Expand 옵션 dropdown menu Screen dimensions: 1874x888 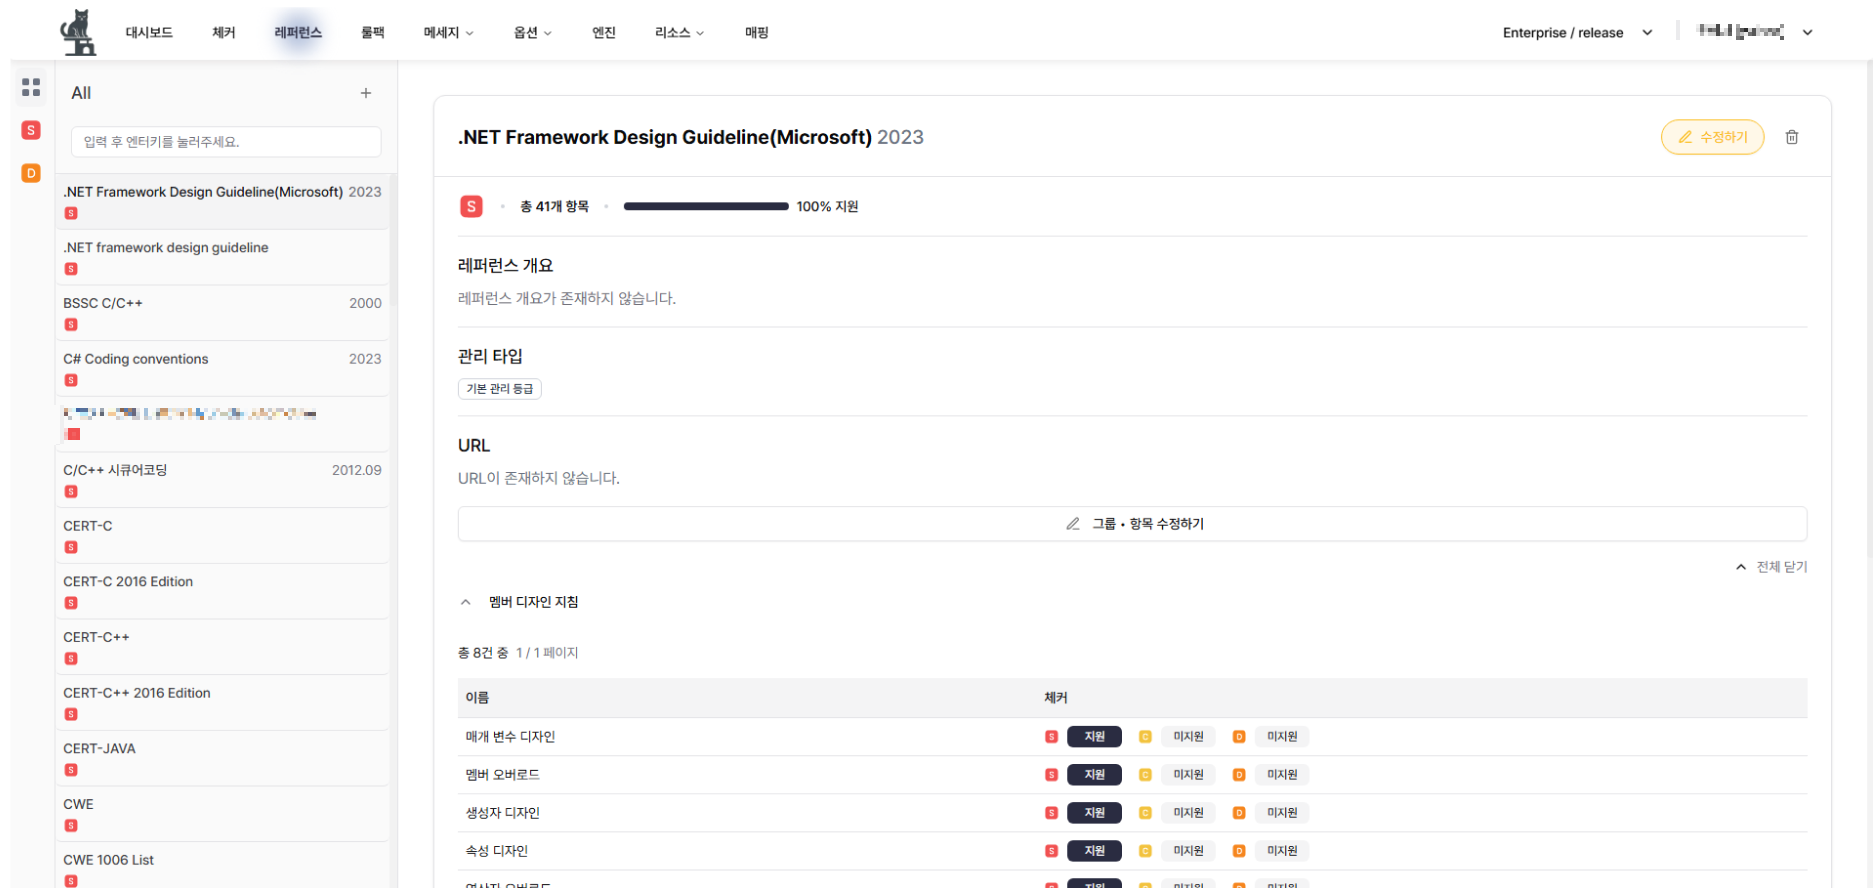(533, 33)
